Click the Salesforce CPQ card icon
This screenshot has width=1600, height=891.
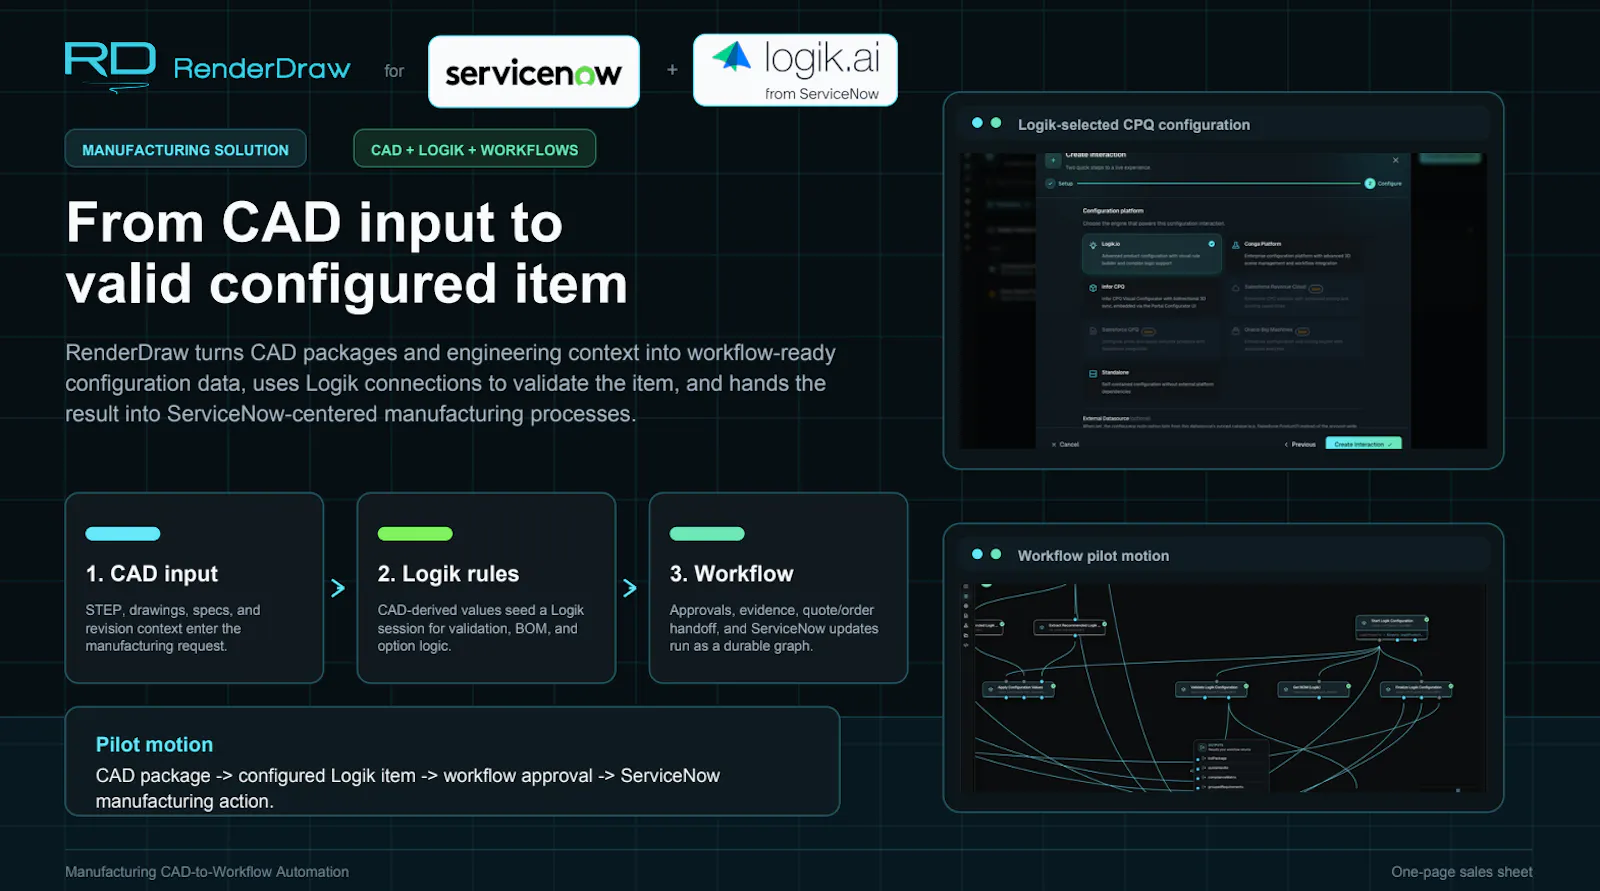tap(1093, 330)
